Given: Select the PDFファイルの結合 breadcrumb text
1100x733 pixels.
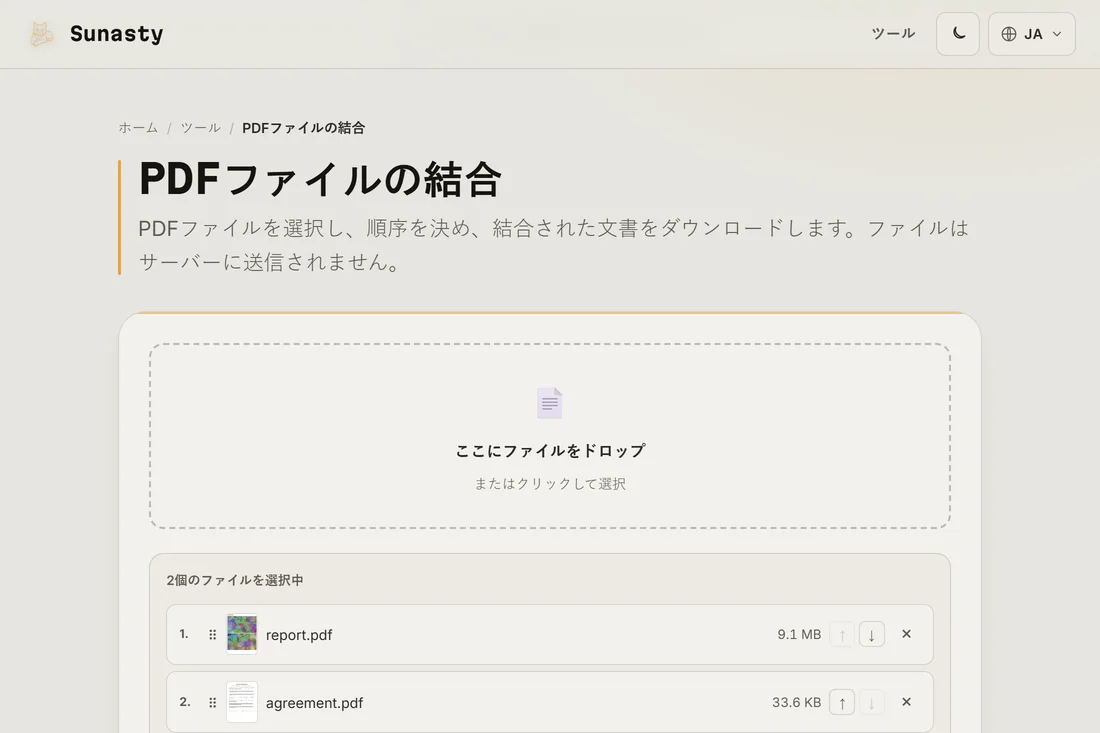Looking at the screenshot, I should tap(304, 128).
